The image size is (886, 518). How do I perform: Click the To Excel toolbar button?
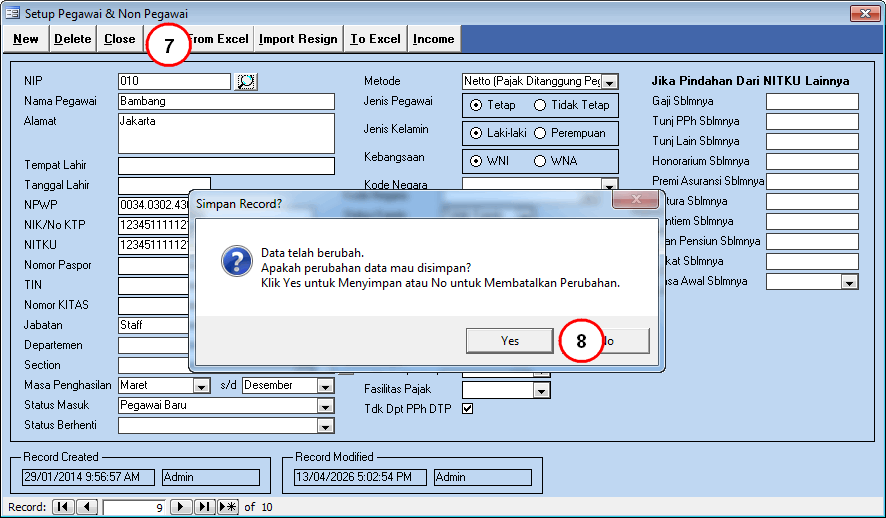tap(375, 39)
